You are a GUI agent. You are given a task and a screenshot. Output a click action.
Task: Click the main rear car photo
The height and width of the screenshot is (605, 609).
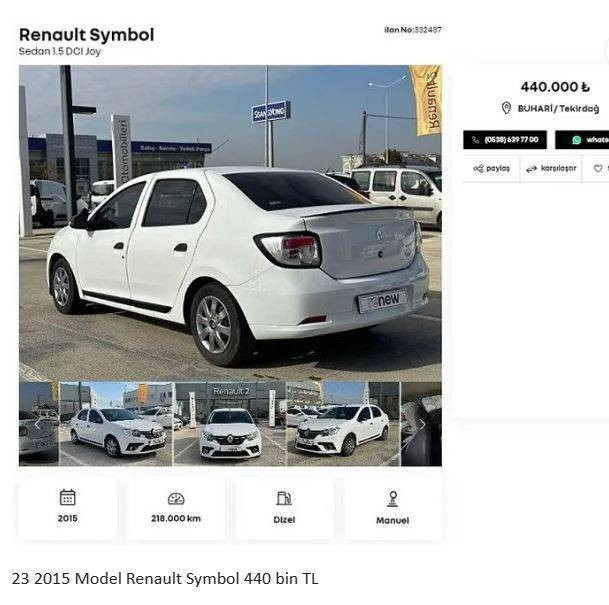tap(230, 223)
